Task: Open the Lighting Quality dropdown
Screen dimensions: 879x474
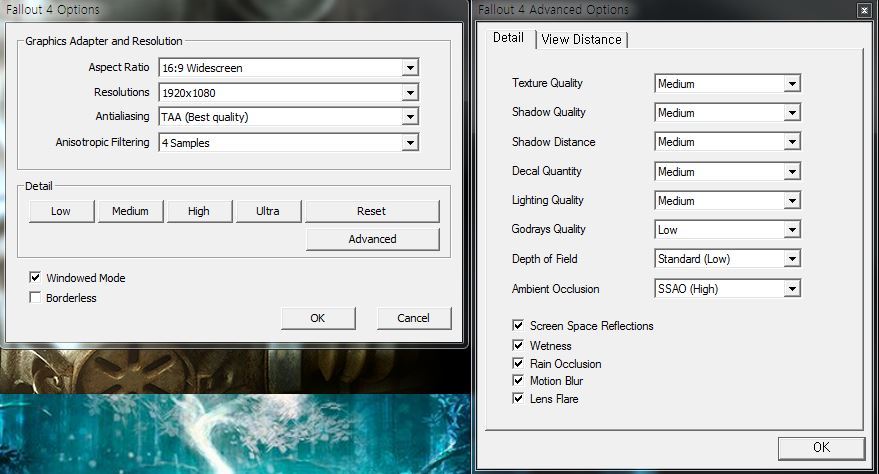Action: pyautogui.click(x=727, y=201)
